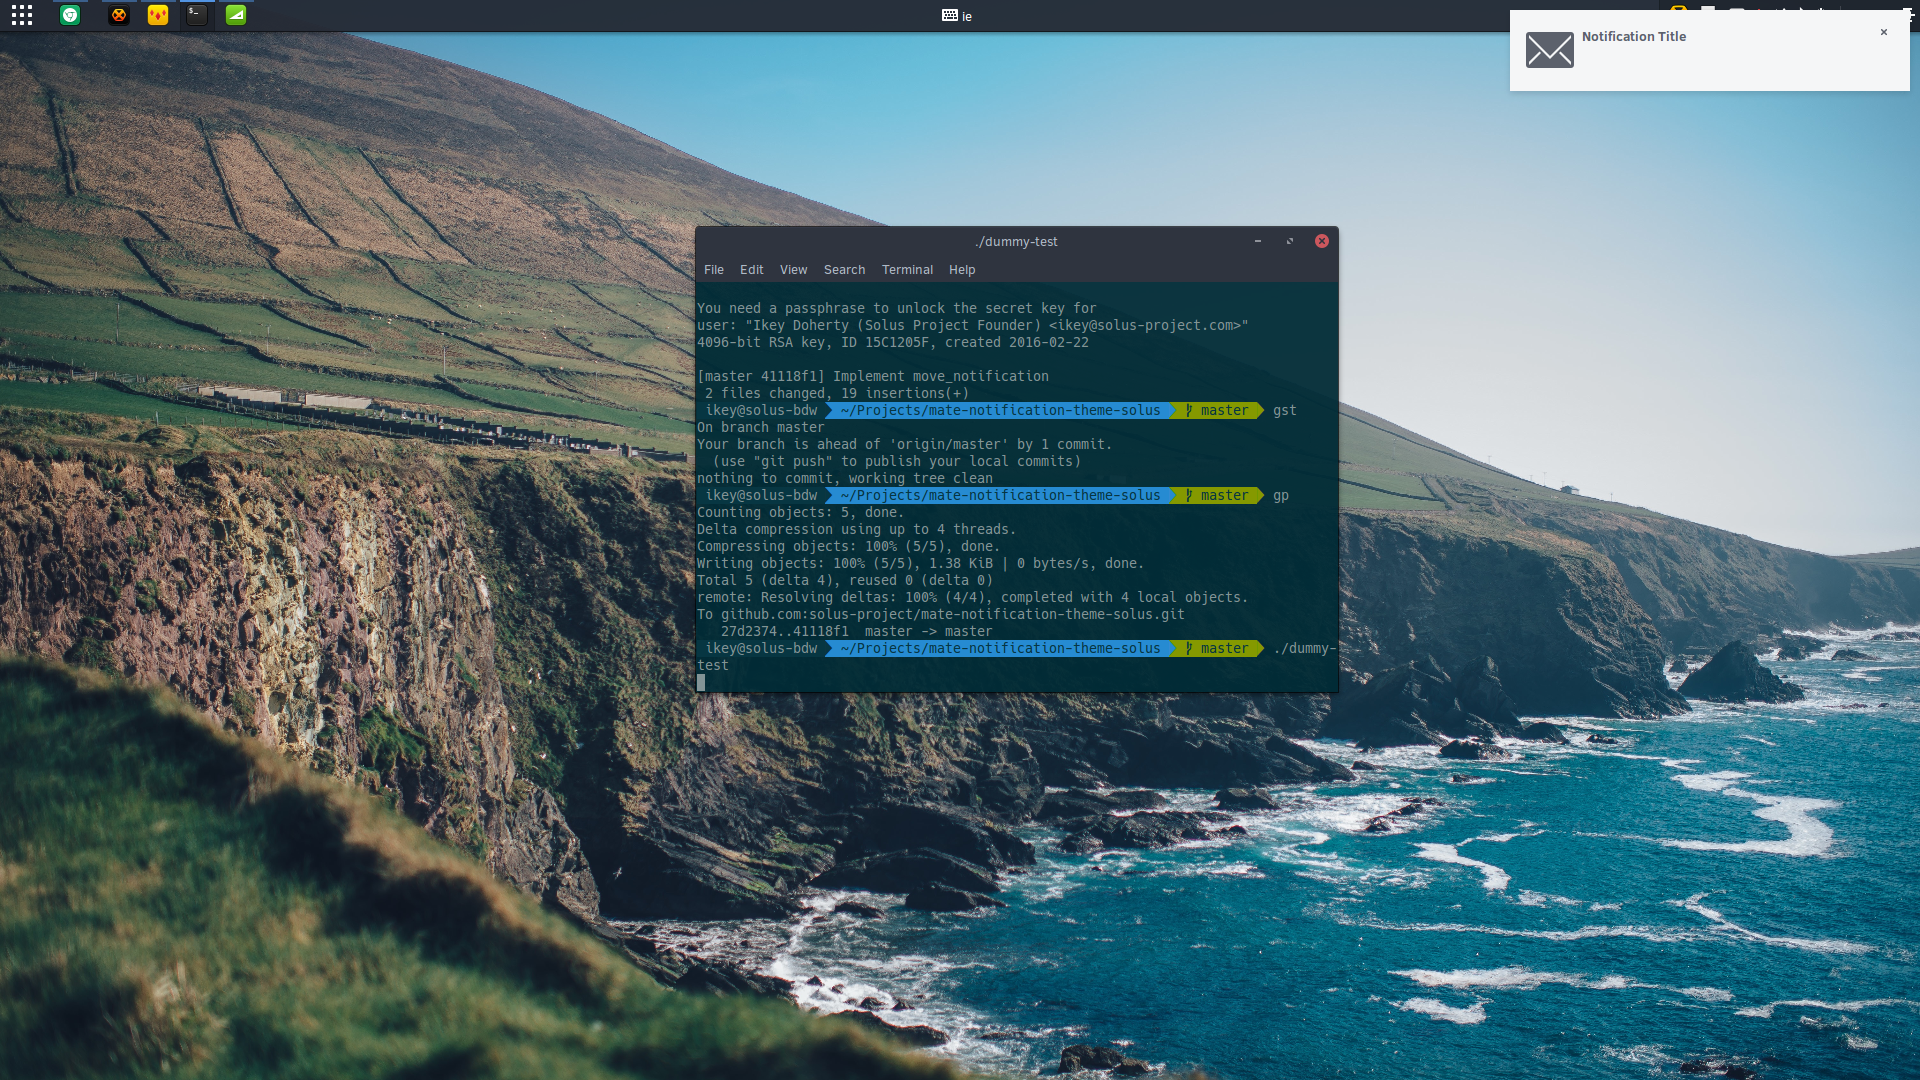Open the View menu in terminal
This screenshot has height=1080, width=1920.
794,270
